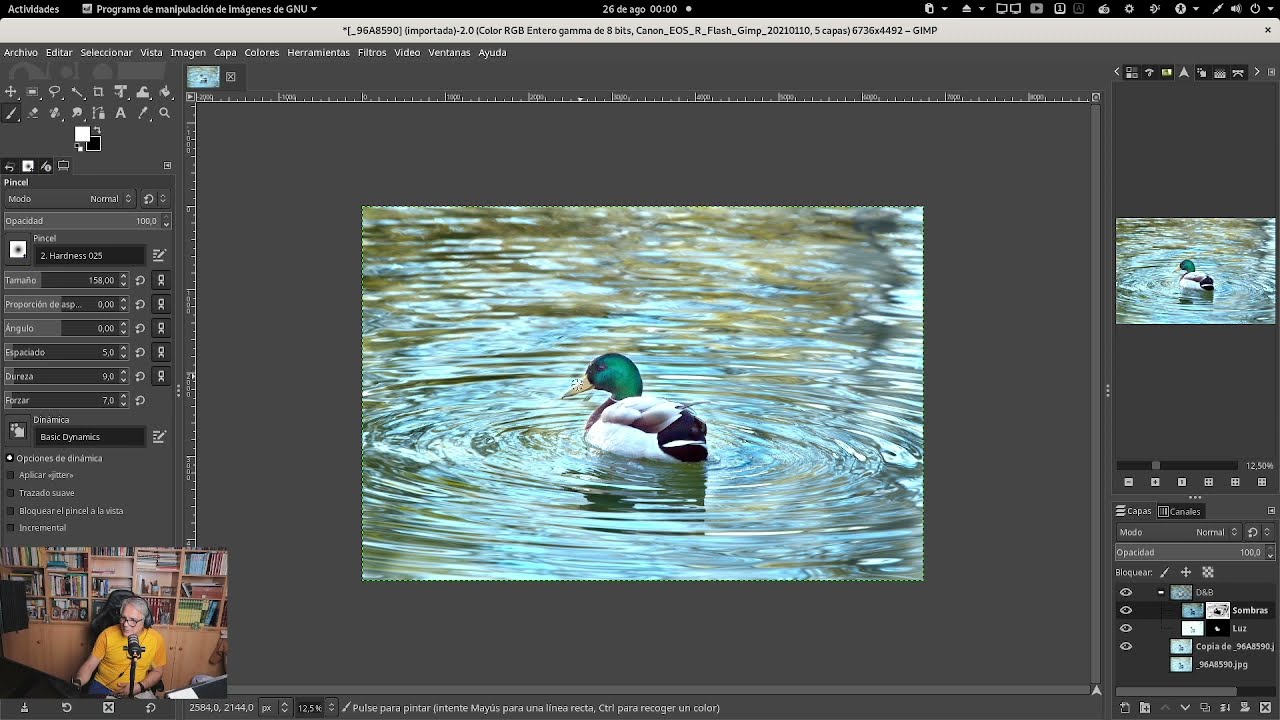This screenshot has height=720, width=1280.
Task: Reset colors to default black and white
Action: [79, 148]
